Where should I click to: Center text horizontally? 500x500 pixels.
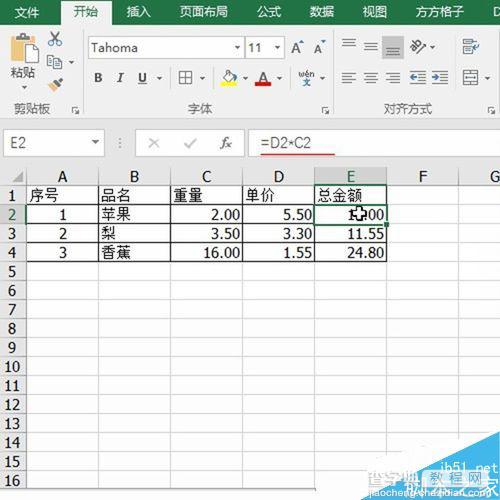tap(371, 78)
